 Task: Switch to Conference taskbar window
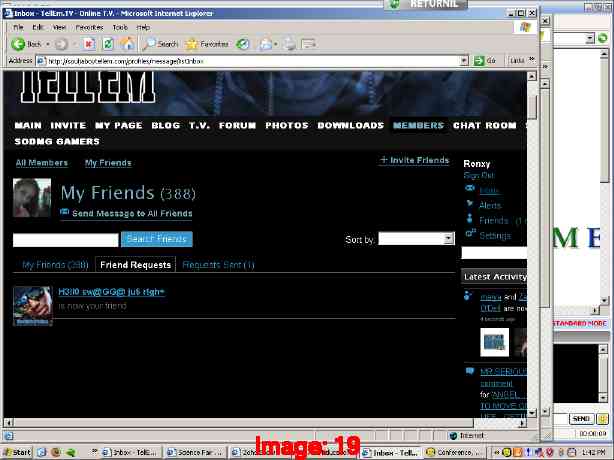(x=451, y=452)
